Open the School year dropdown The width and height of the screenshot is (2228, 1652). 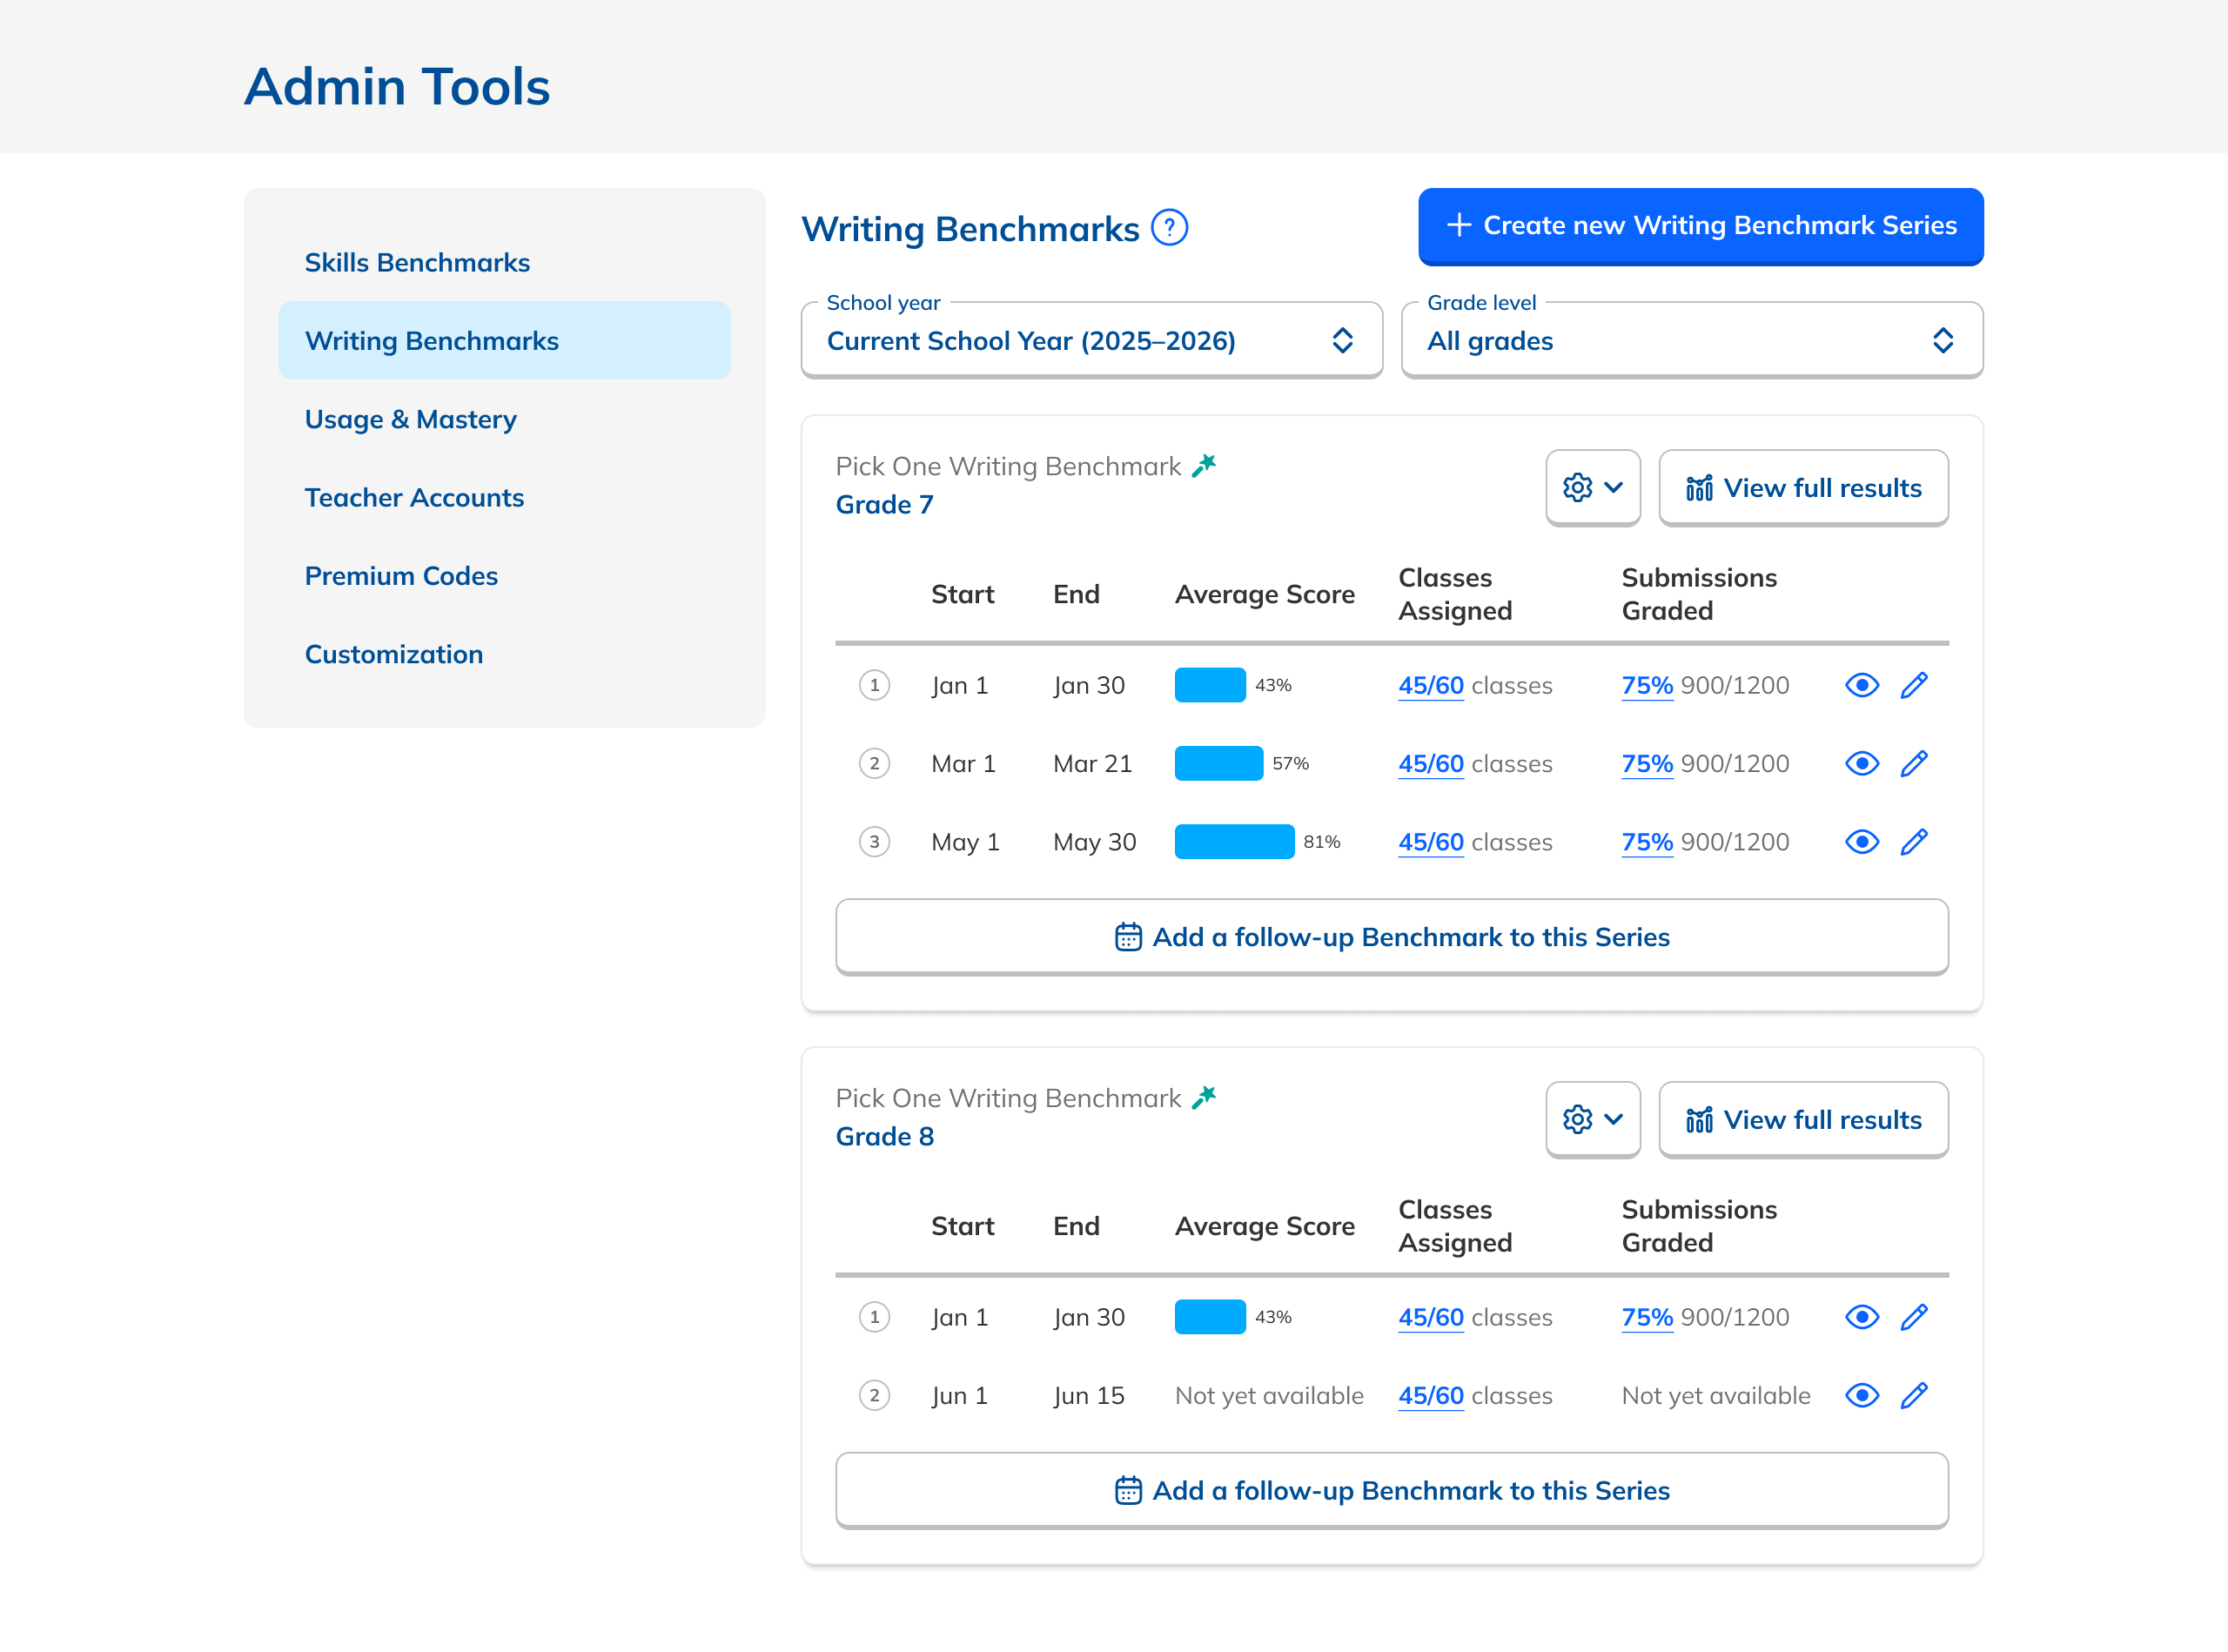(x=1091, y=341)
